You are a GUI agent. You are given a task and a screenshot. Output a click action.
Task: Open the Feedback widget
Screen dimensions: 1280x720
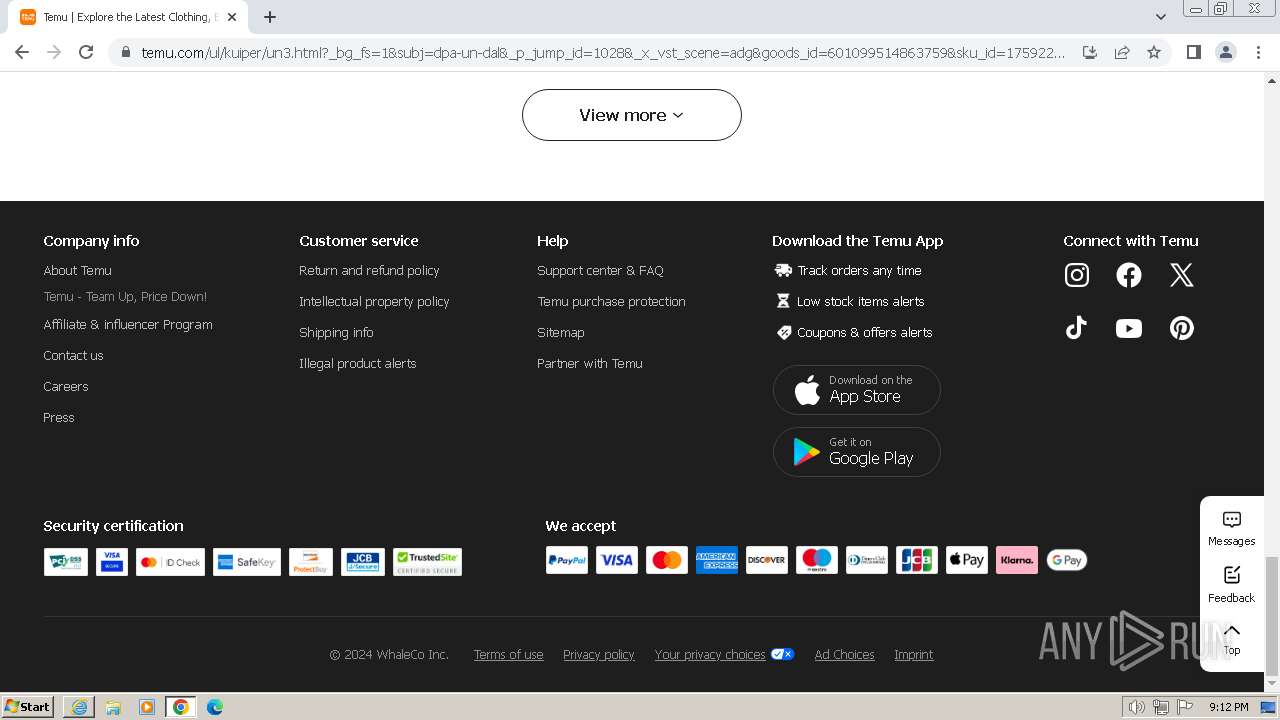[1232, 584]
